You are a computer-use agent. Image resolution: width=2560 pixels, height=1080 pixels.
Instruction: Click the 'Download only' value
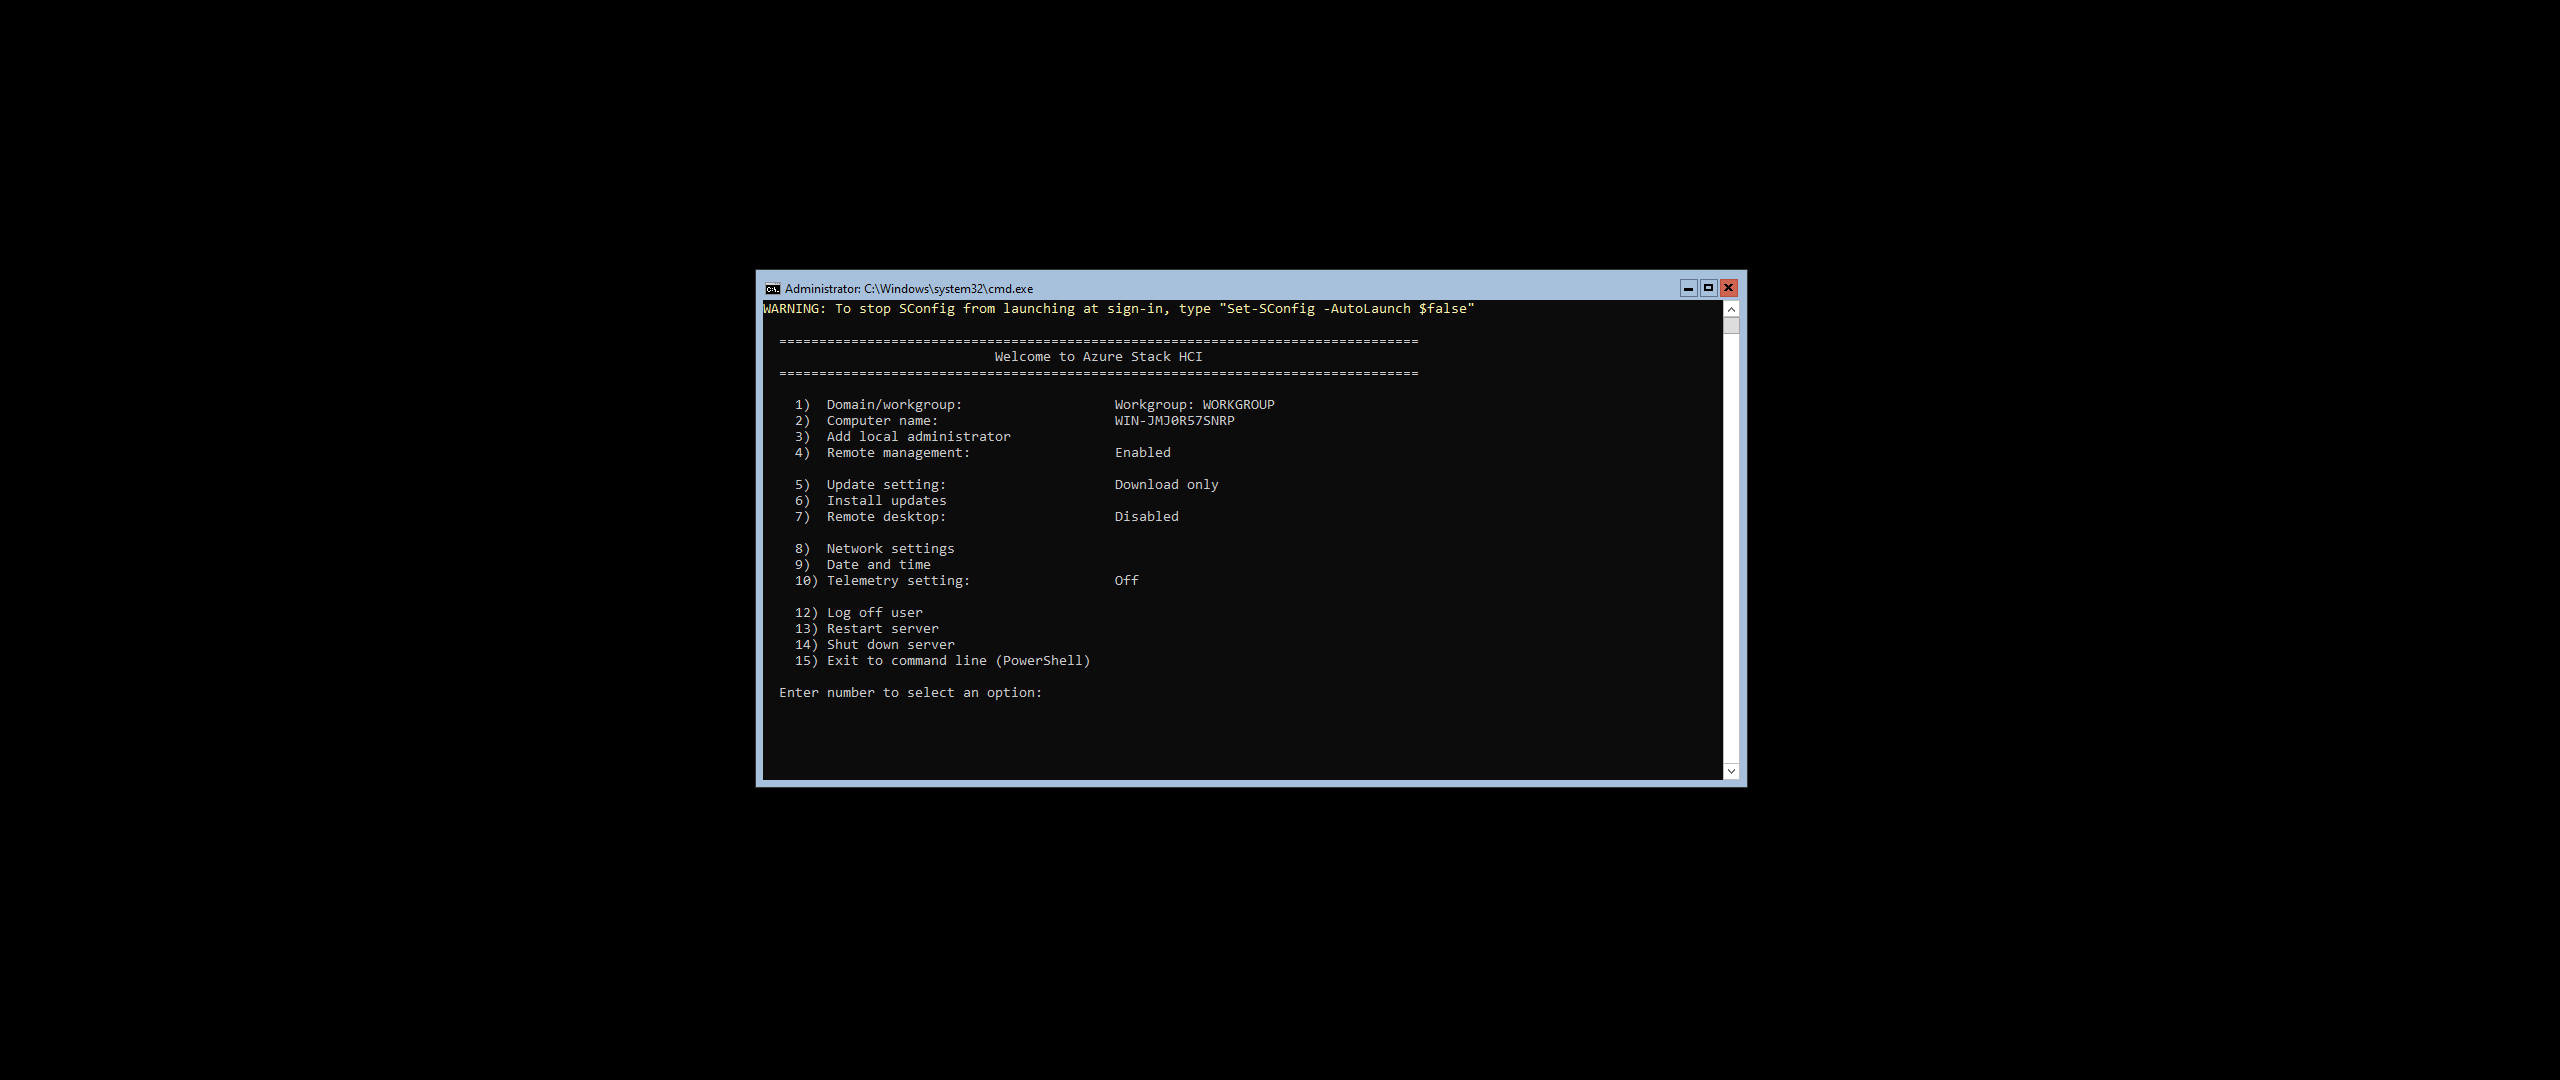tap(1166, 485)
